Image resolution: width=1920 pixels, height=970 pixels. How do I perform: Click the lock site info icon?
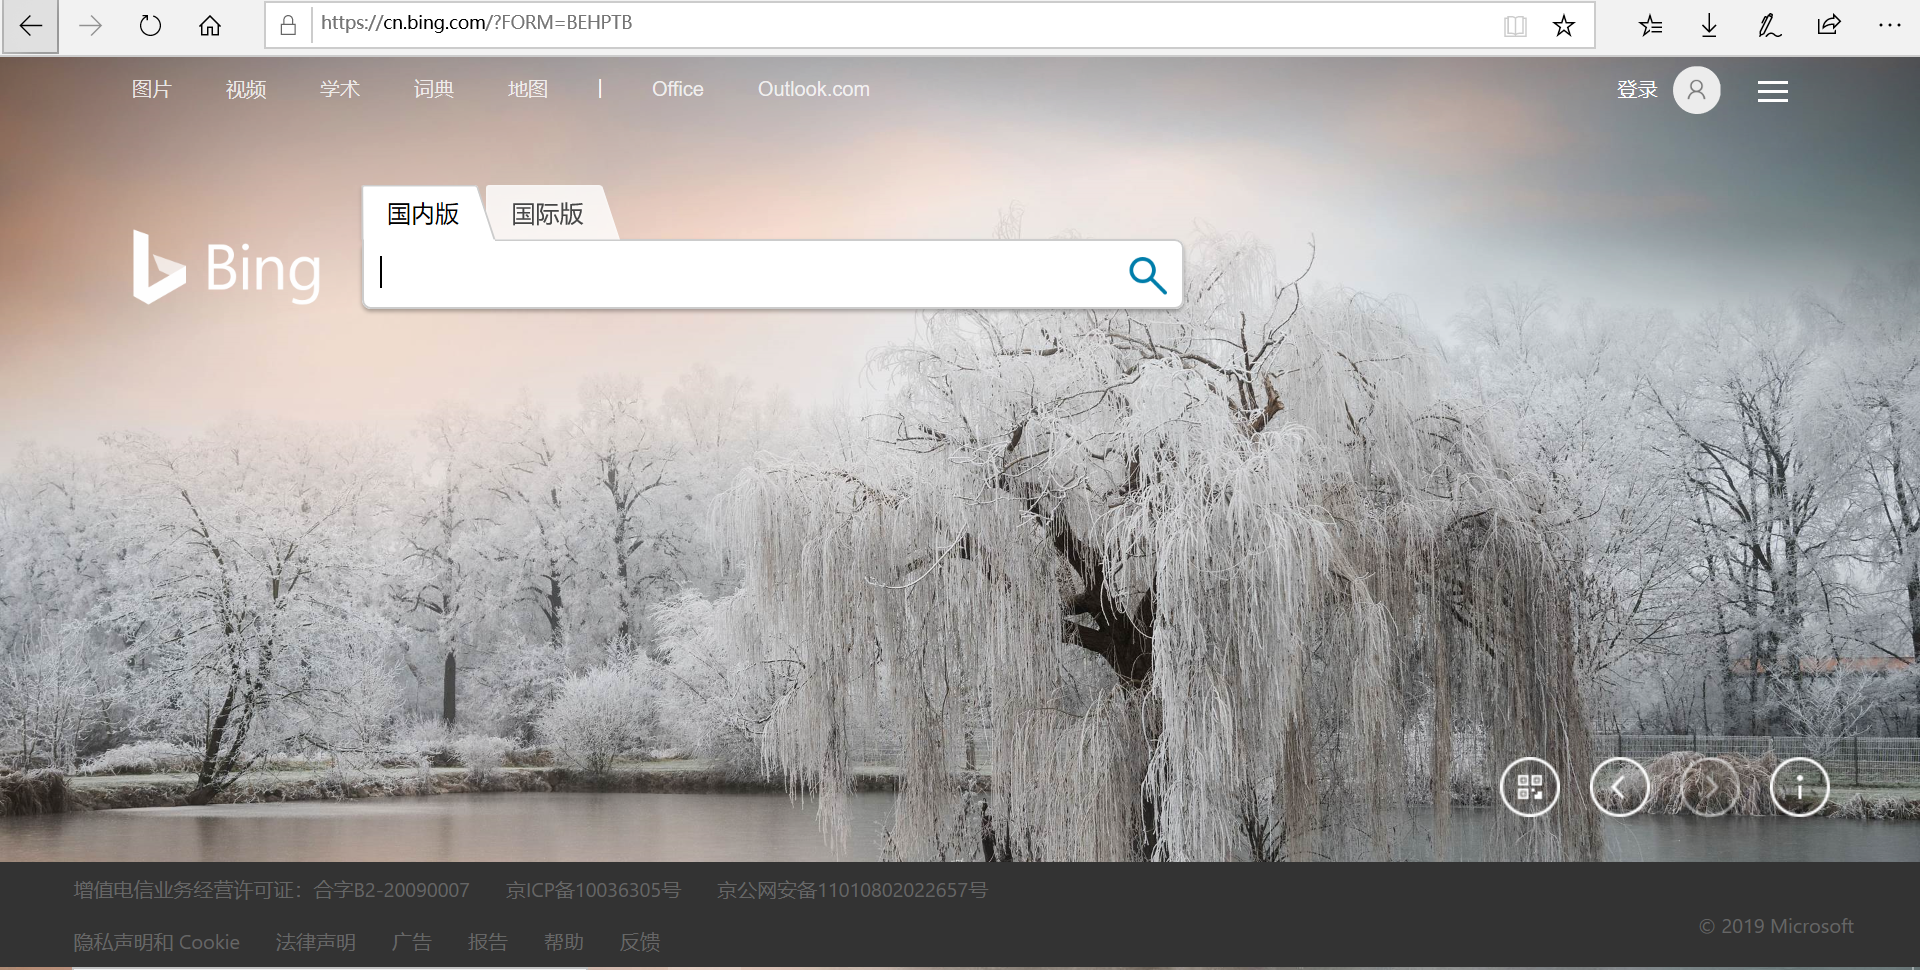288,25
